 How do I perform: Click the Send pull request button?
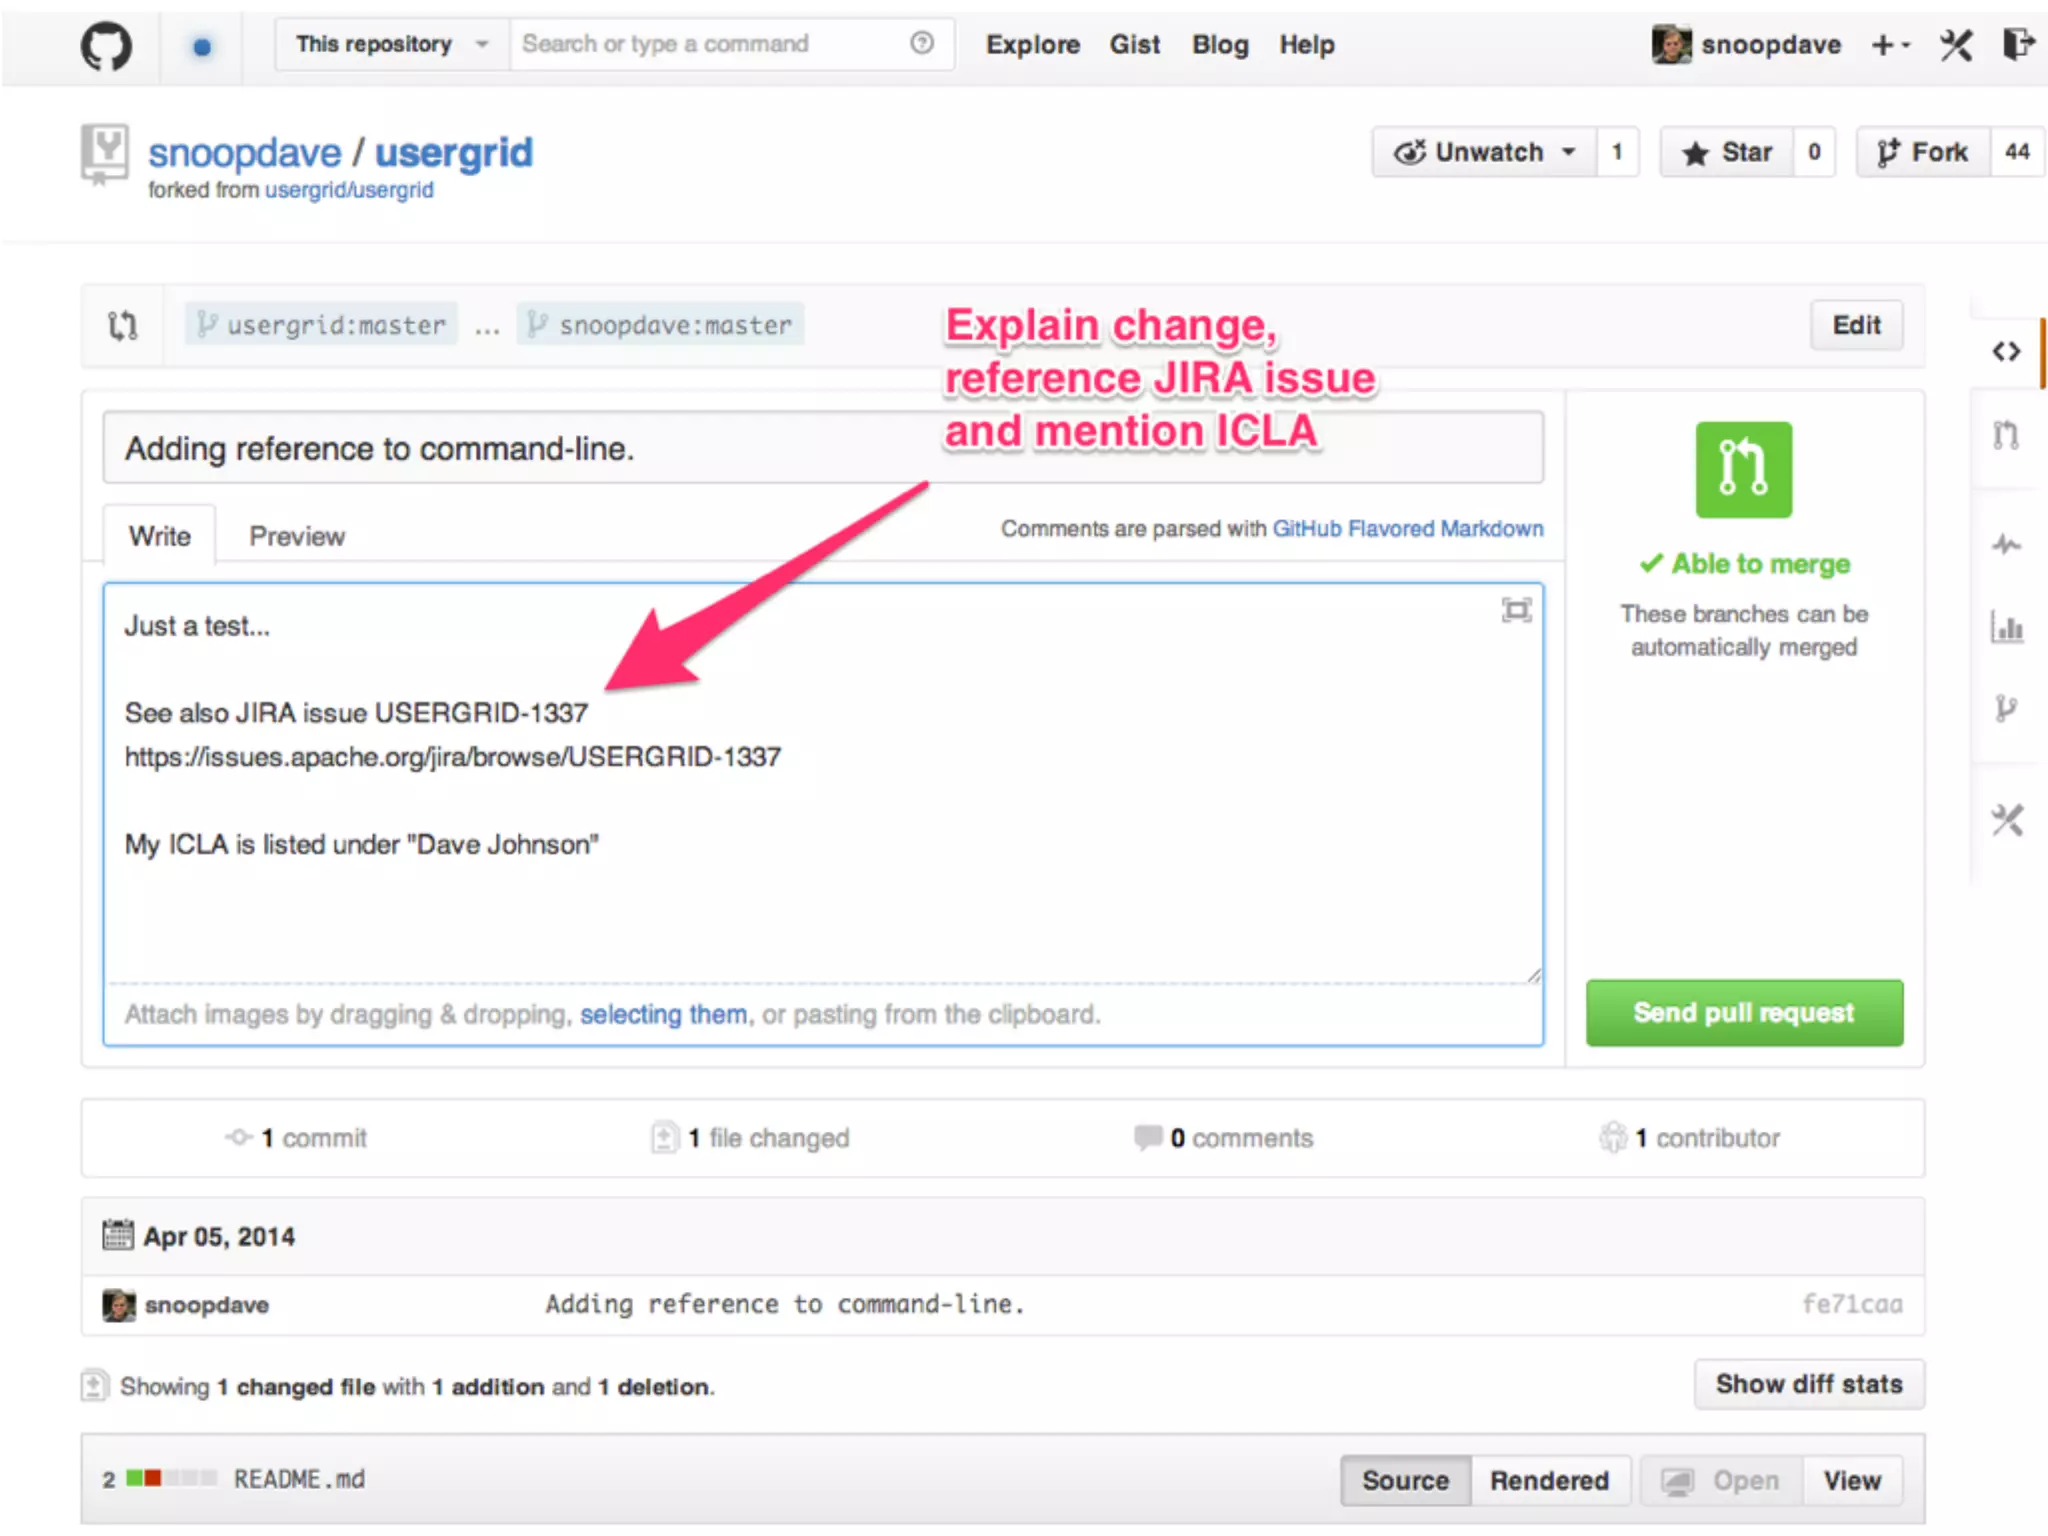point(1743,1013)
